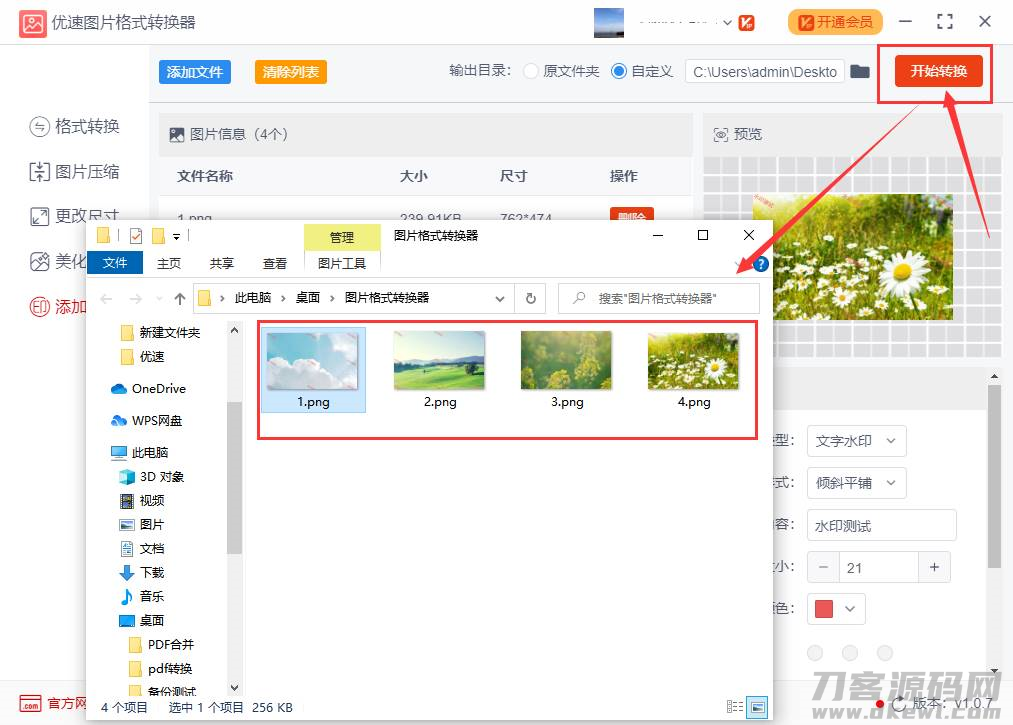Click the VIP badge icon beside username

(x=746, y=23)
